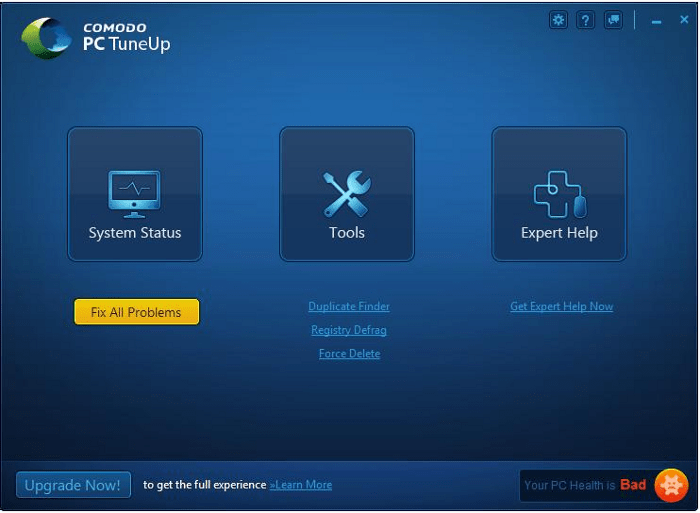Follow the Learn More link

click(301, 485)
